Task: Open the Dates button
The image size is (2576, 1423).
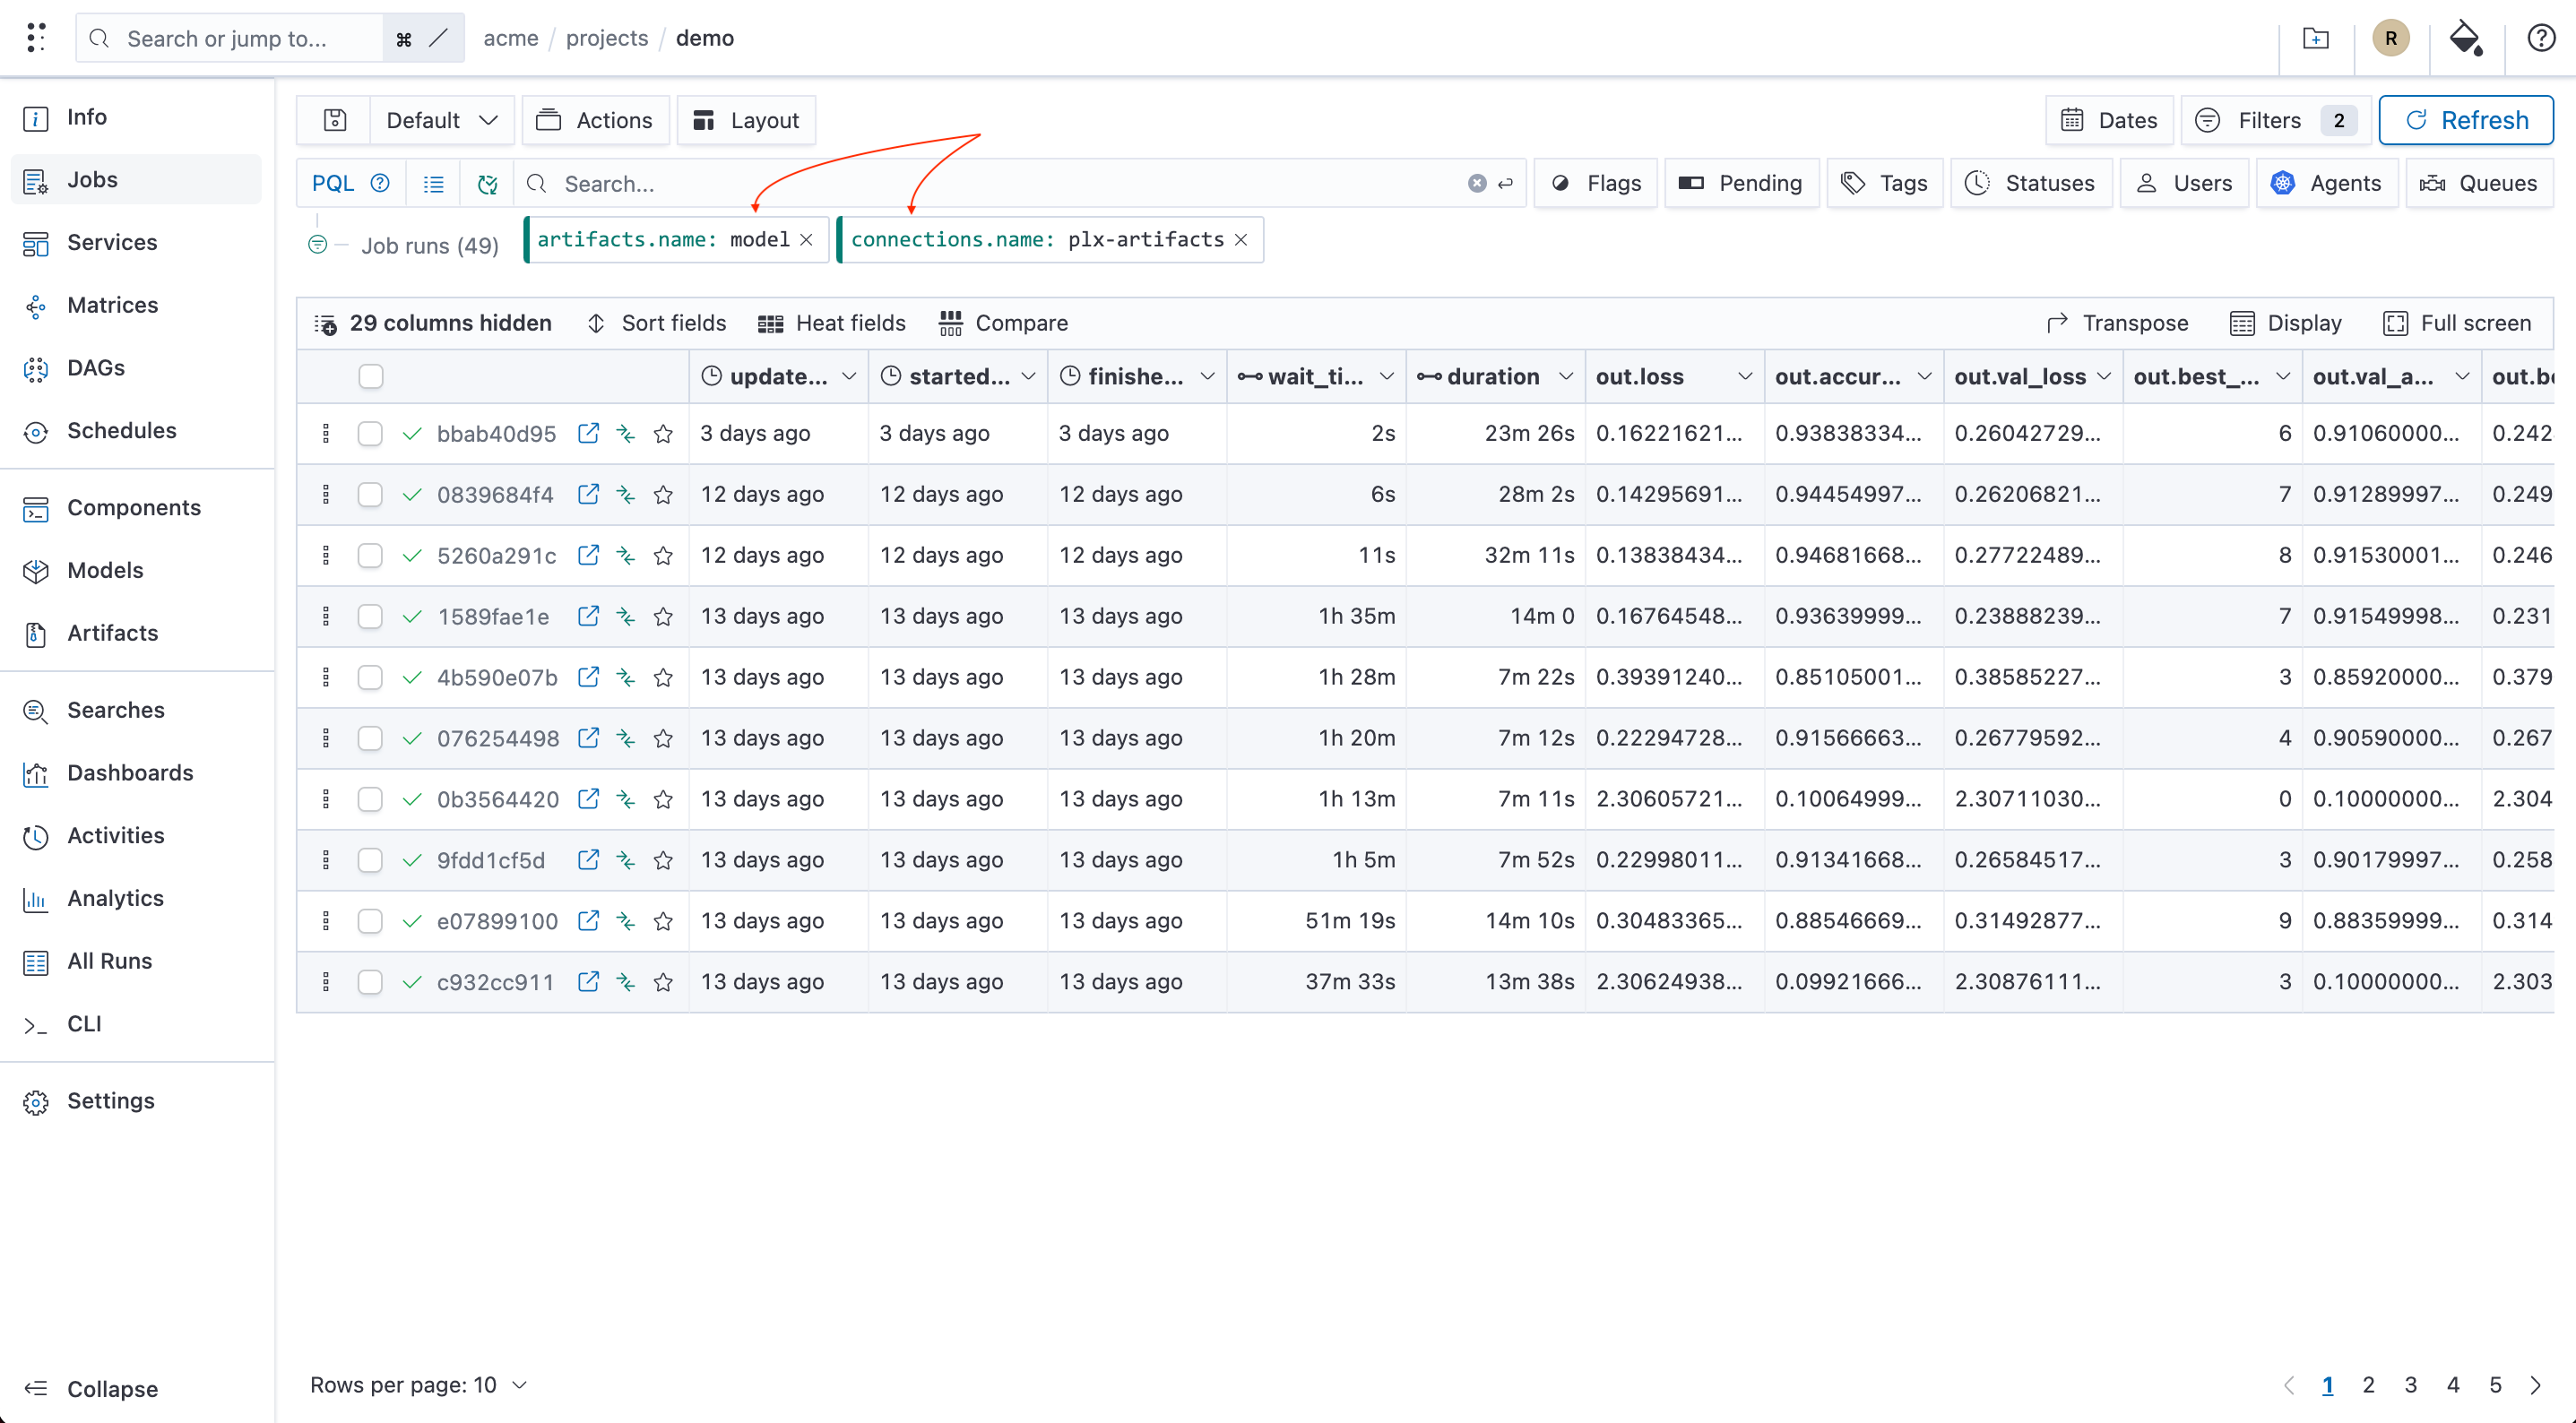Action: [2109, 120]
